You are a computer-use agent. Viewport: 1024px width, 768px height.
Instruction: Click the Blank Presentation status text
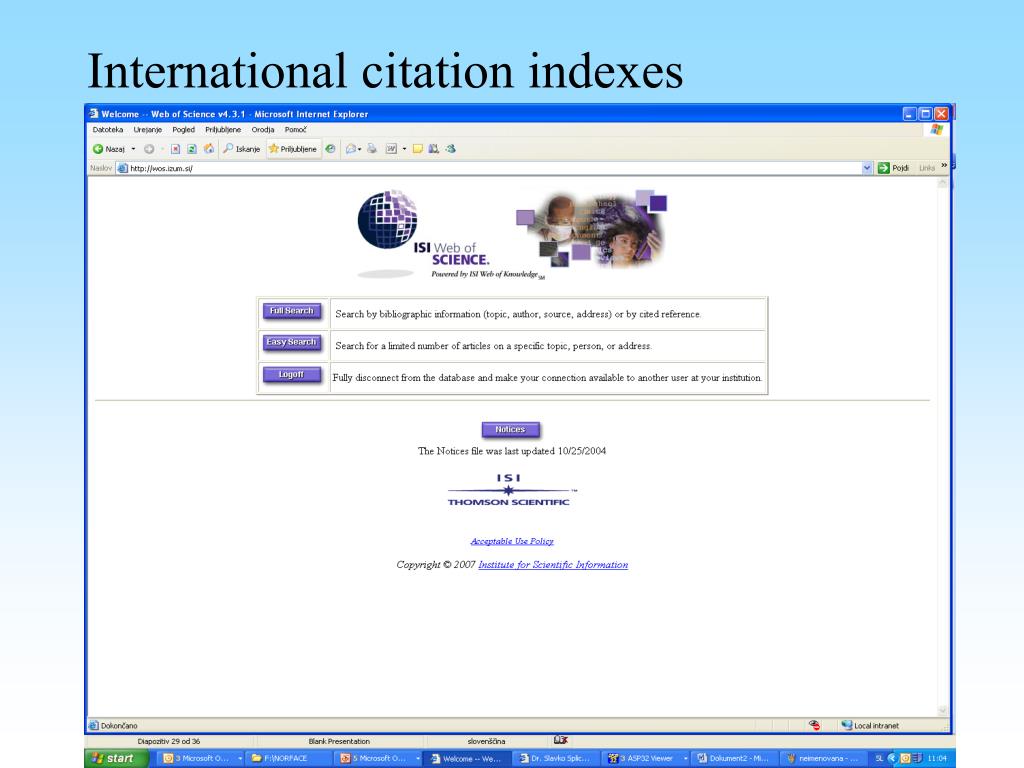pyautogui.click(x=339, y=741)
